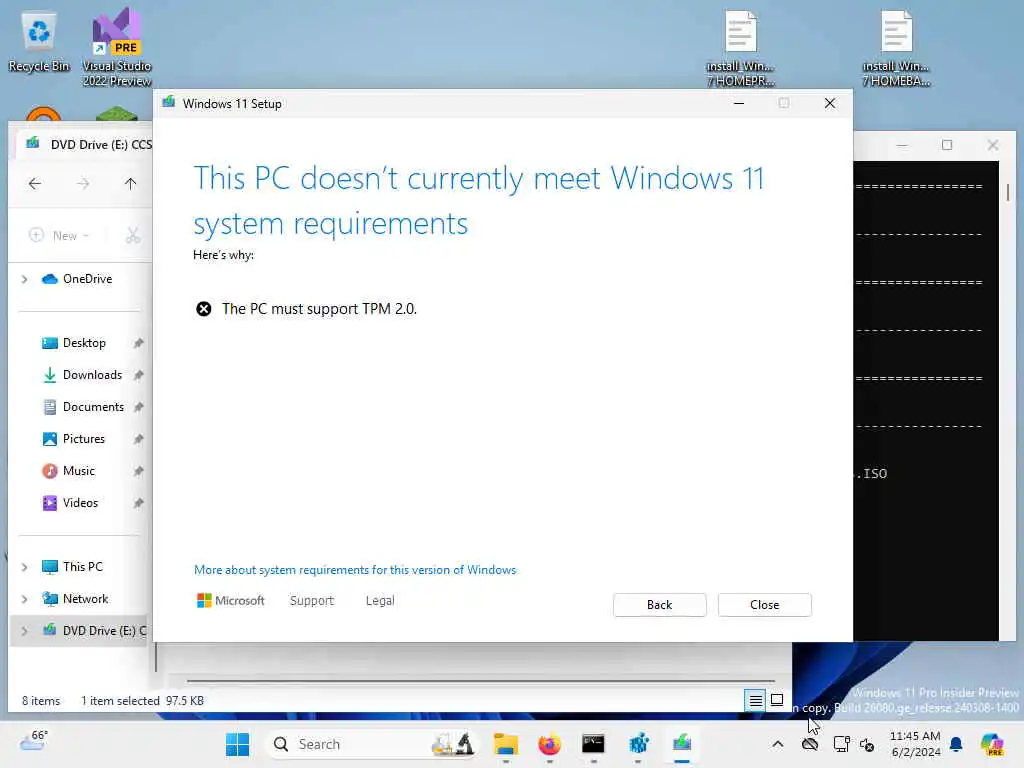
Task: Open the Legal link in Setup
Action: (x=380, y=601)
